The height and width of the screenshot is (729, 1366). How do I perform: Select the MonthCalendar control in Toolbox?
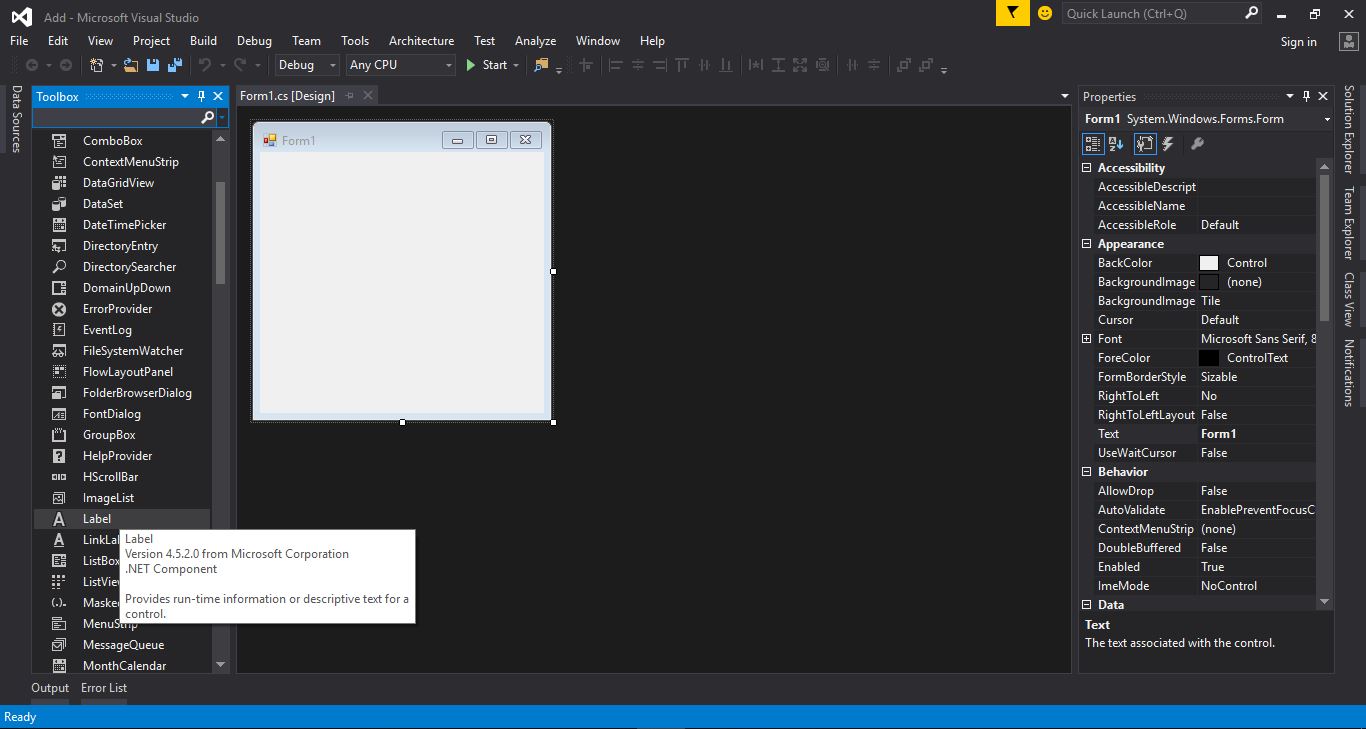pyautogui.click(x=124, y=666)
